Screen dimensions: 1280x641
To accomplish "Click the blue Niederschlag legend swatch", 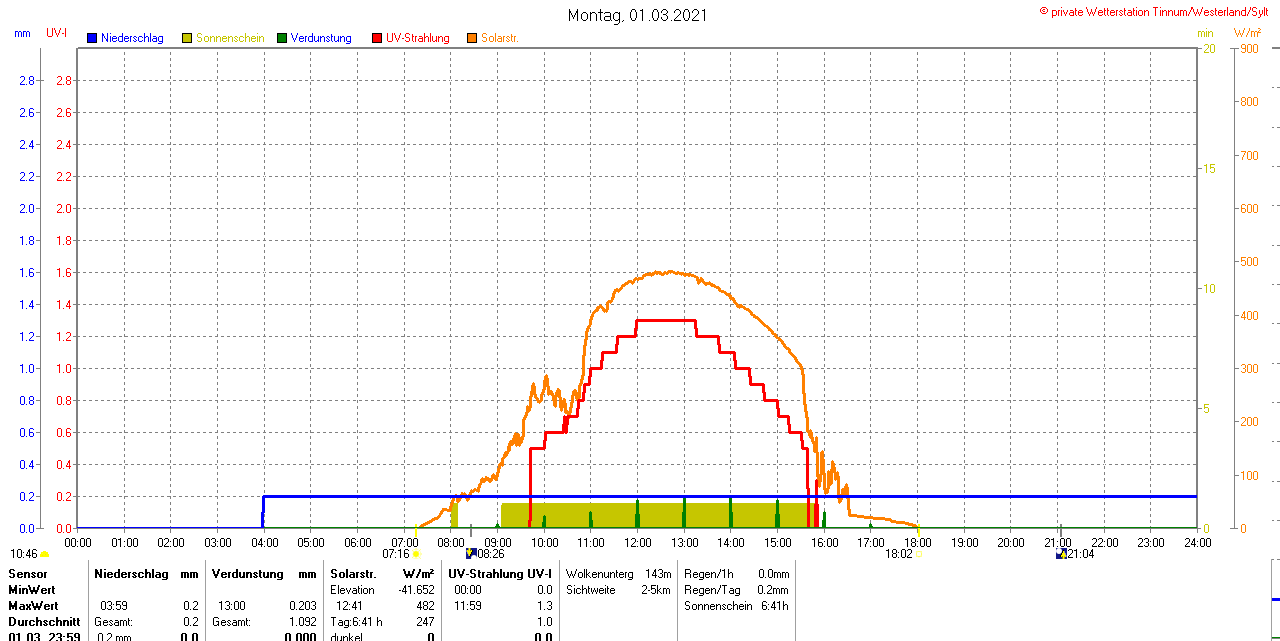I will tap(92, 38).
